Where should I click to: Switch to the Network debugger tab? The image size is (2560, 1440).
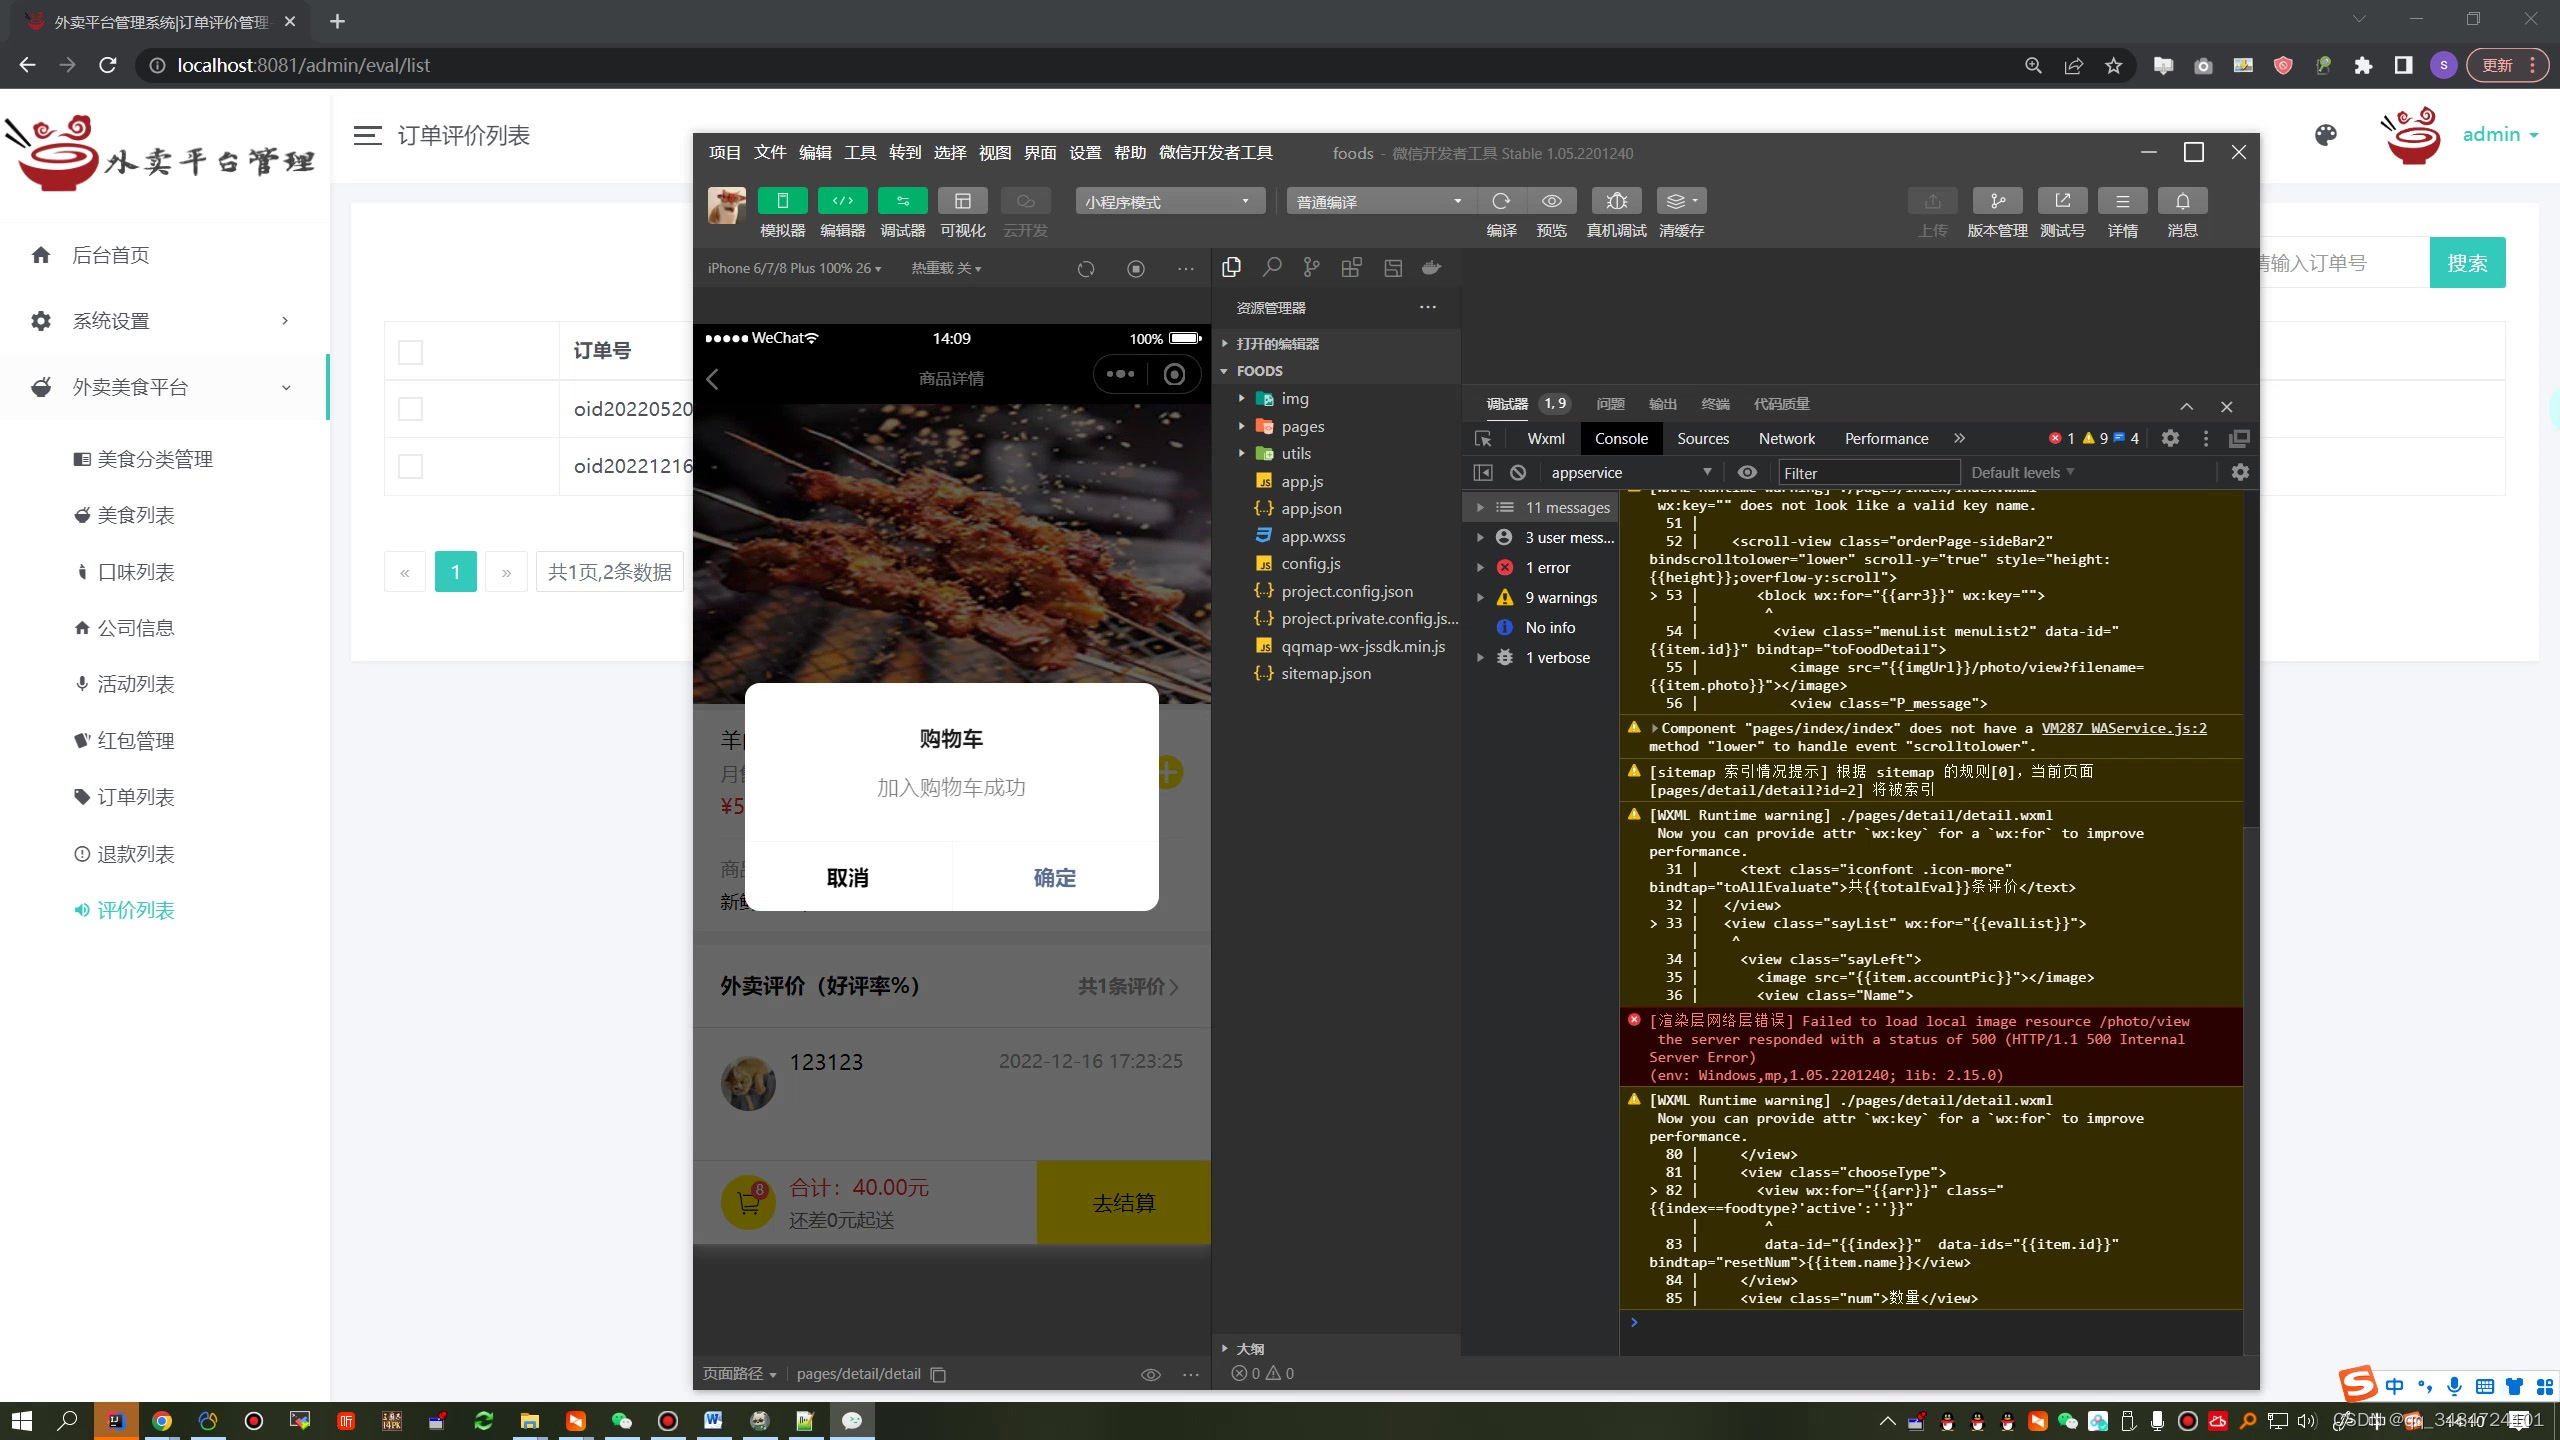1786,438
